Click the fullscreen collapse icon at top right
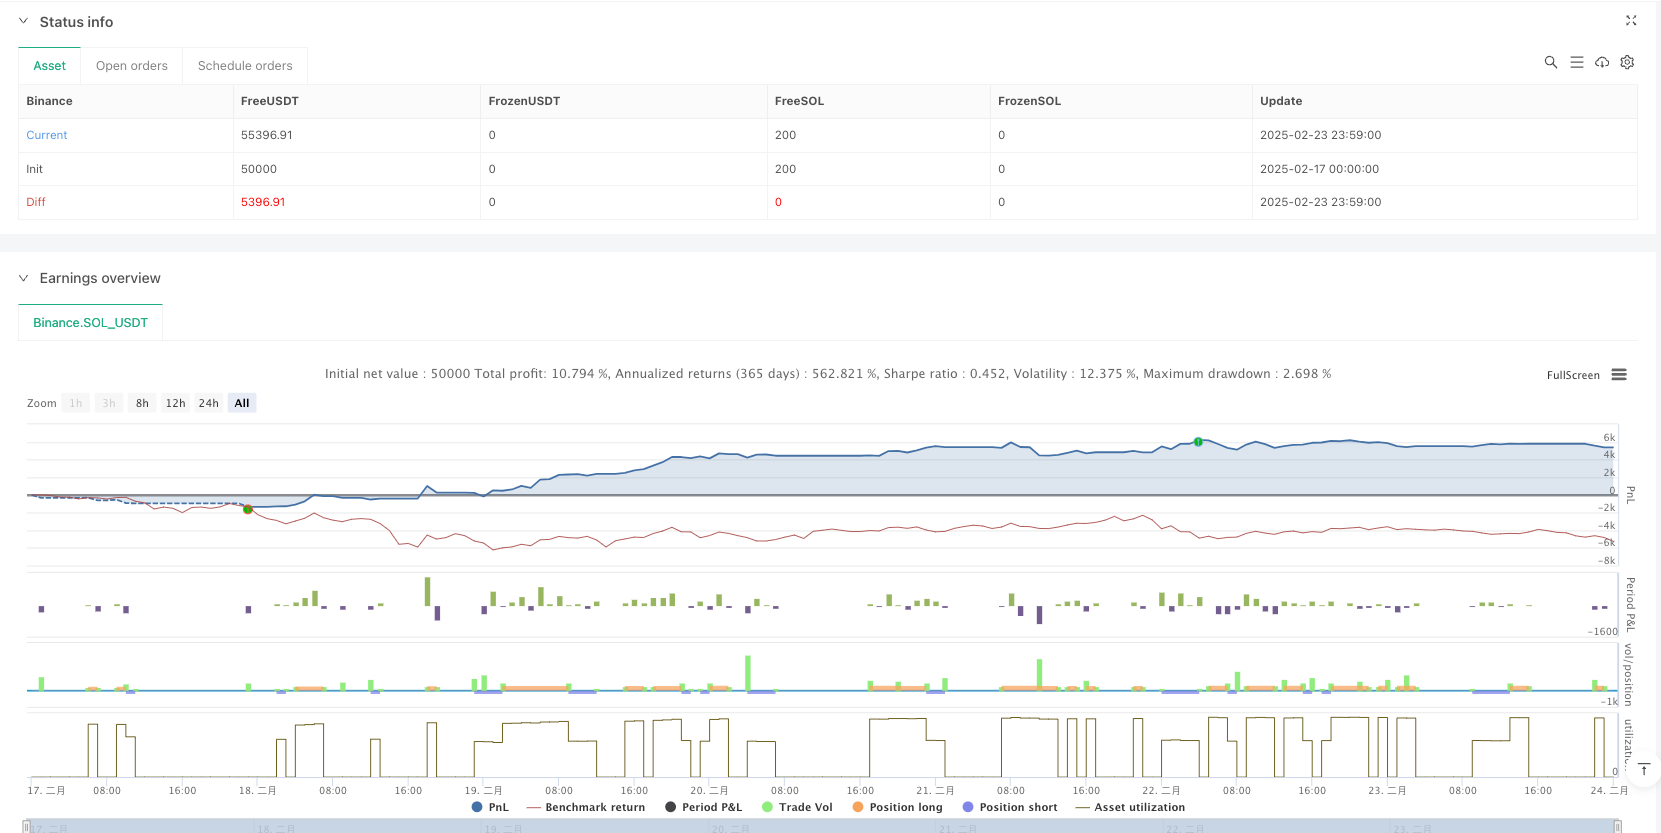 [1630, 21]
